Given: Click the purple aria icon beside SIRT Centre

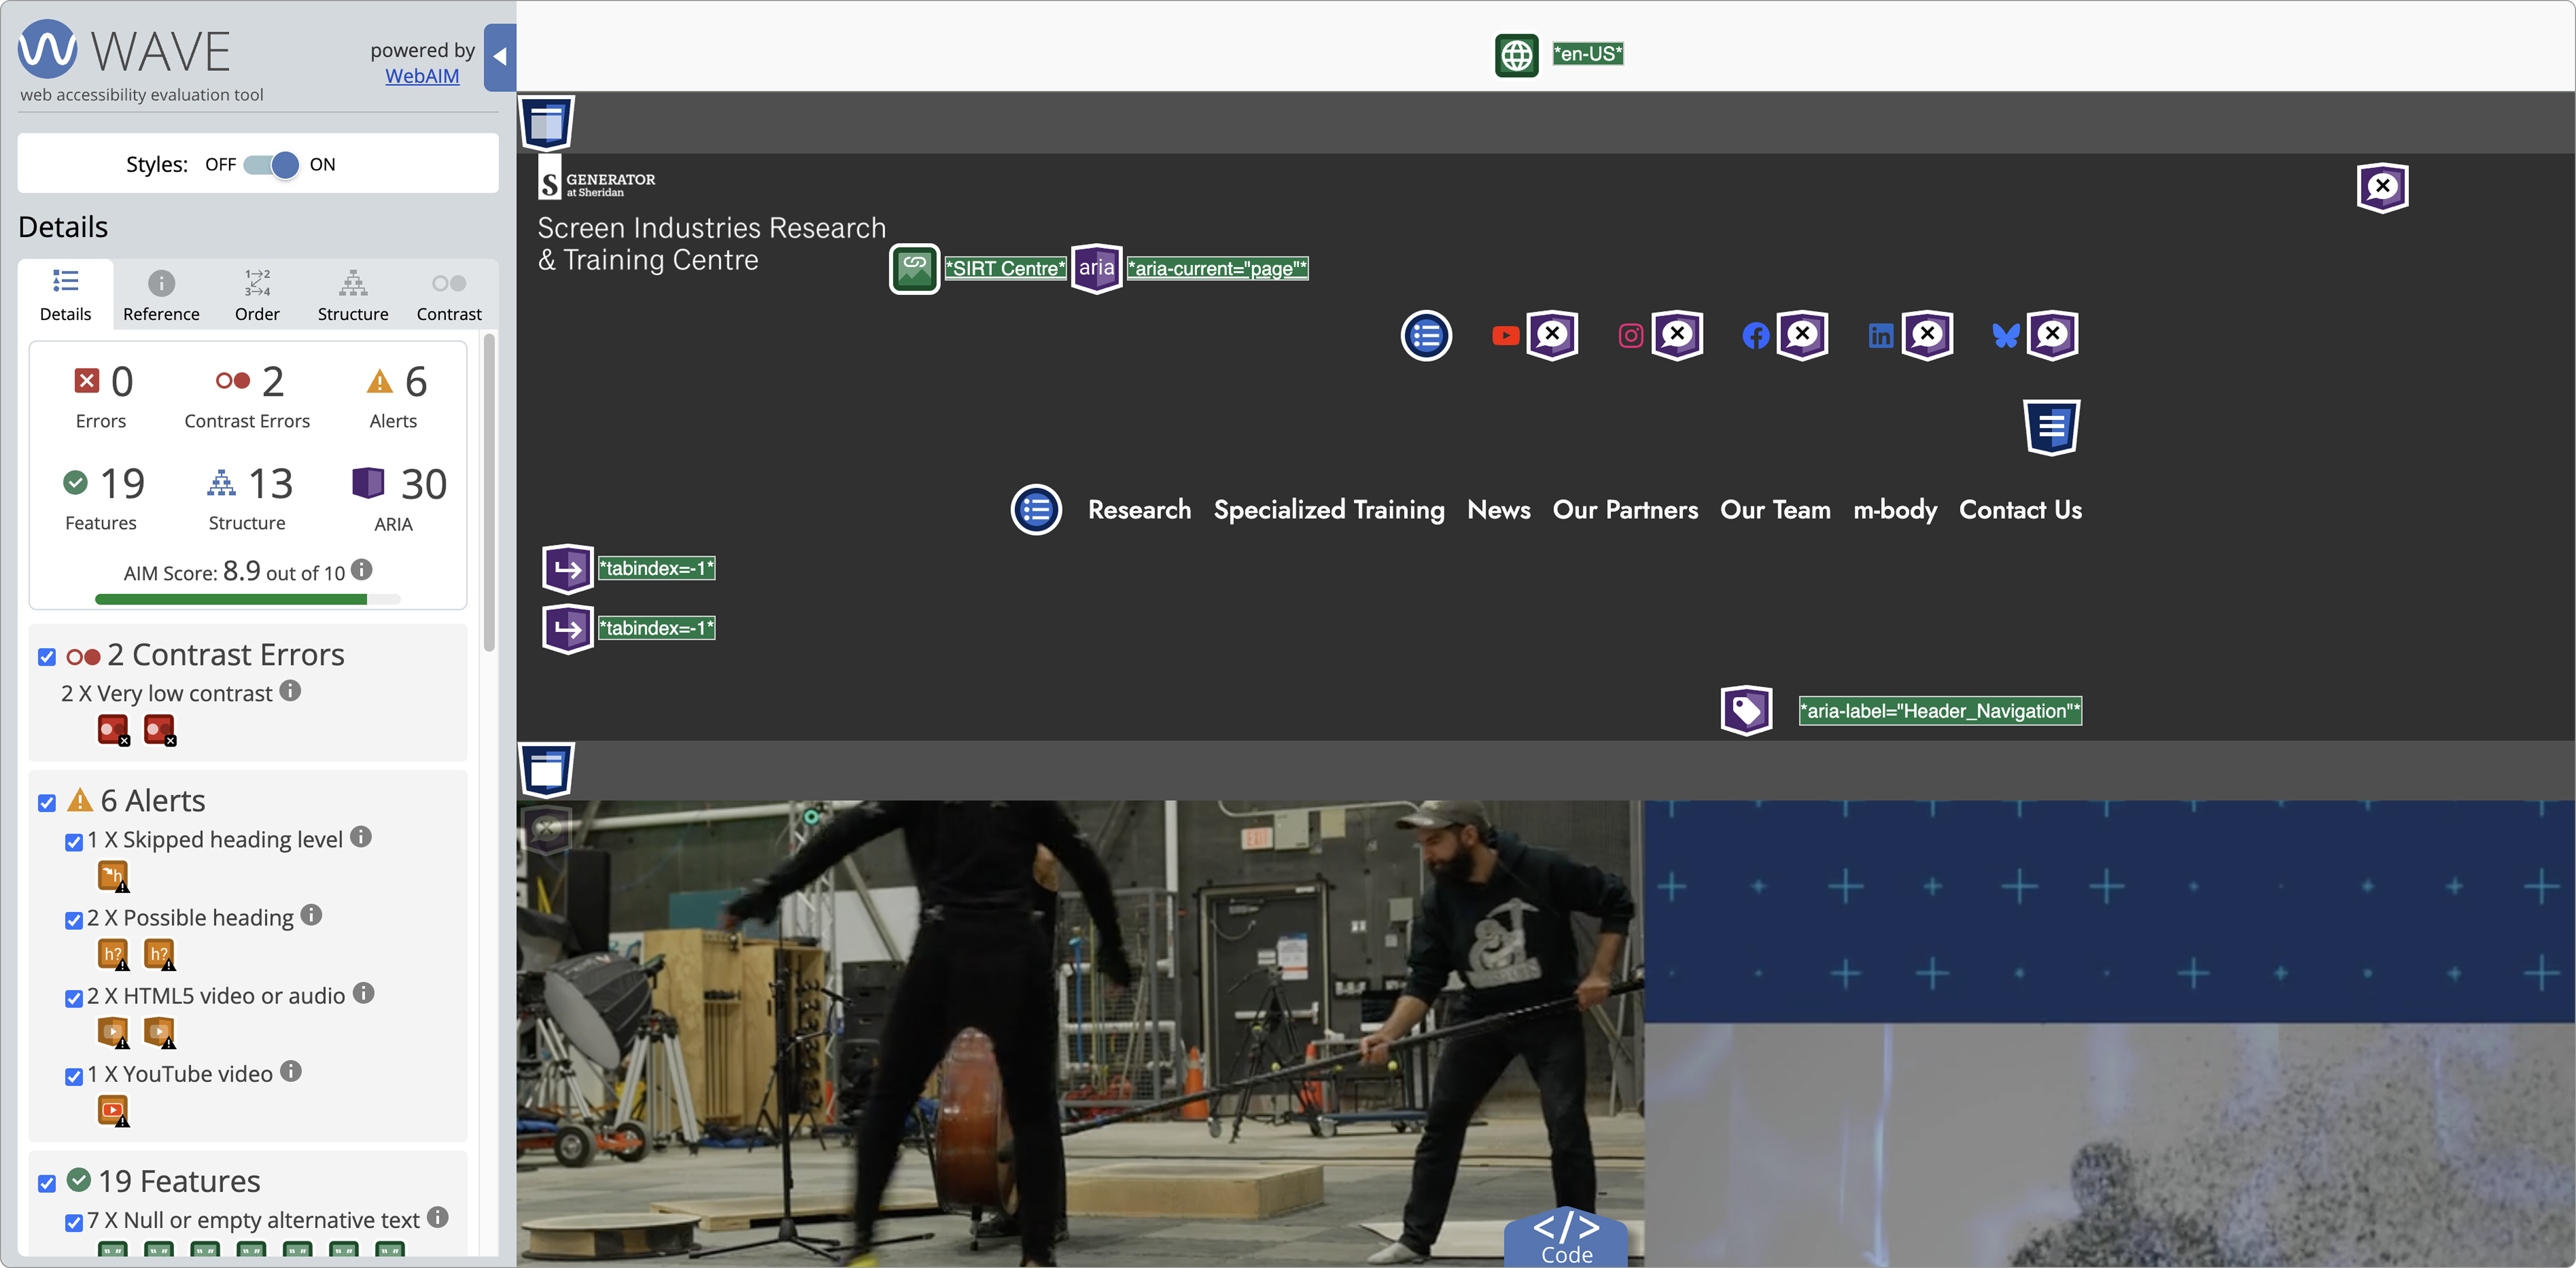Looking at the screenshot, I should click(1096, 268).
